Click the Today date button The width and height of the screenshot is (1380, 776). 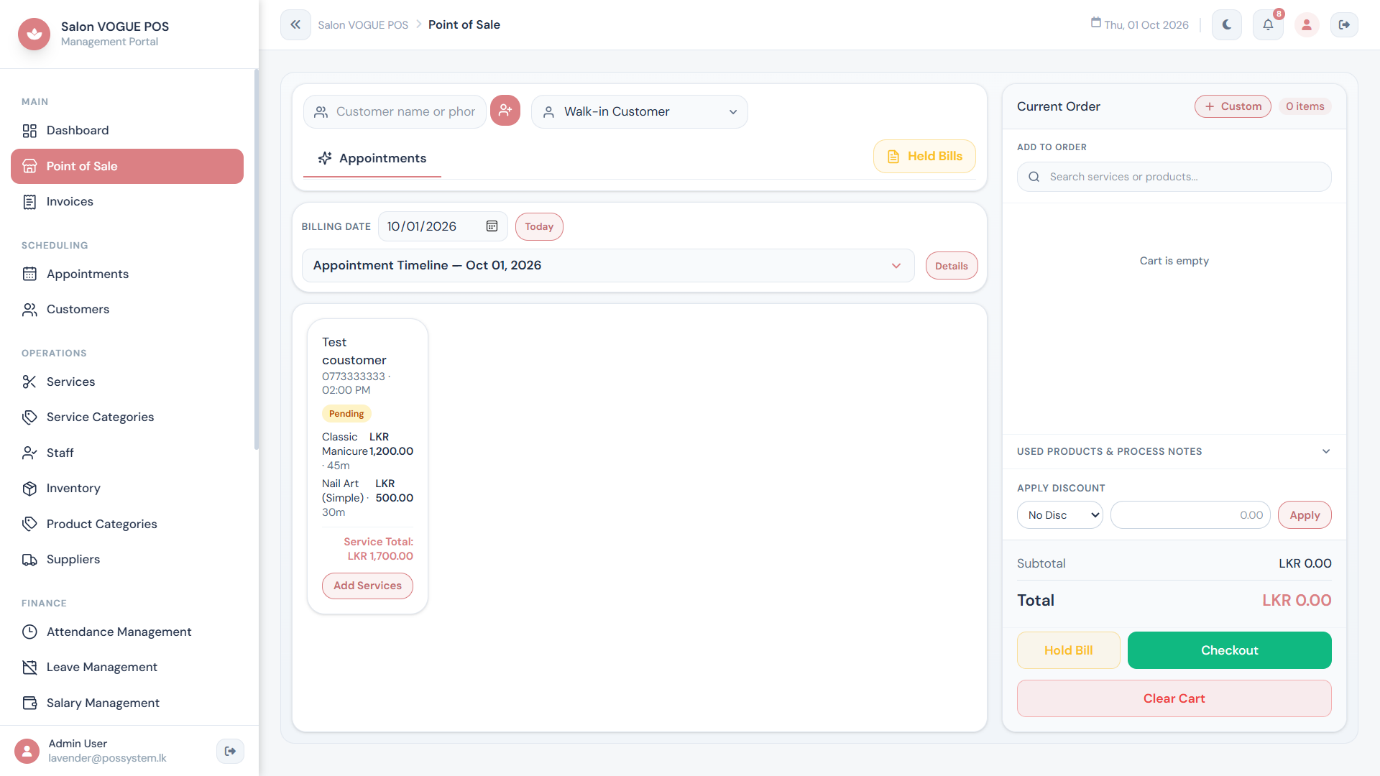click(539, 227)
